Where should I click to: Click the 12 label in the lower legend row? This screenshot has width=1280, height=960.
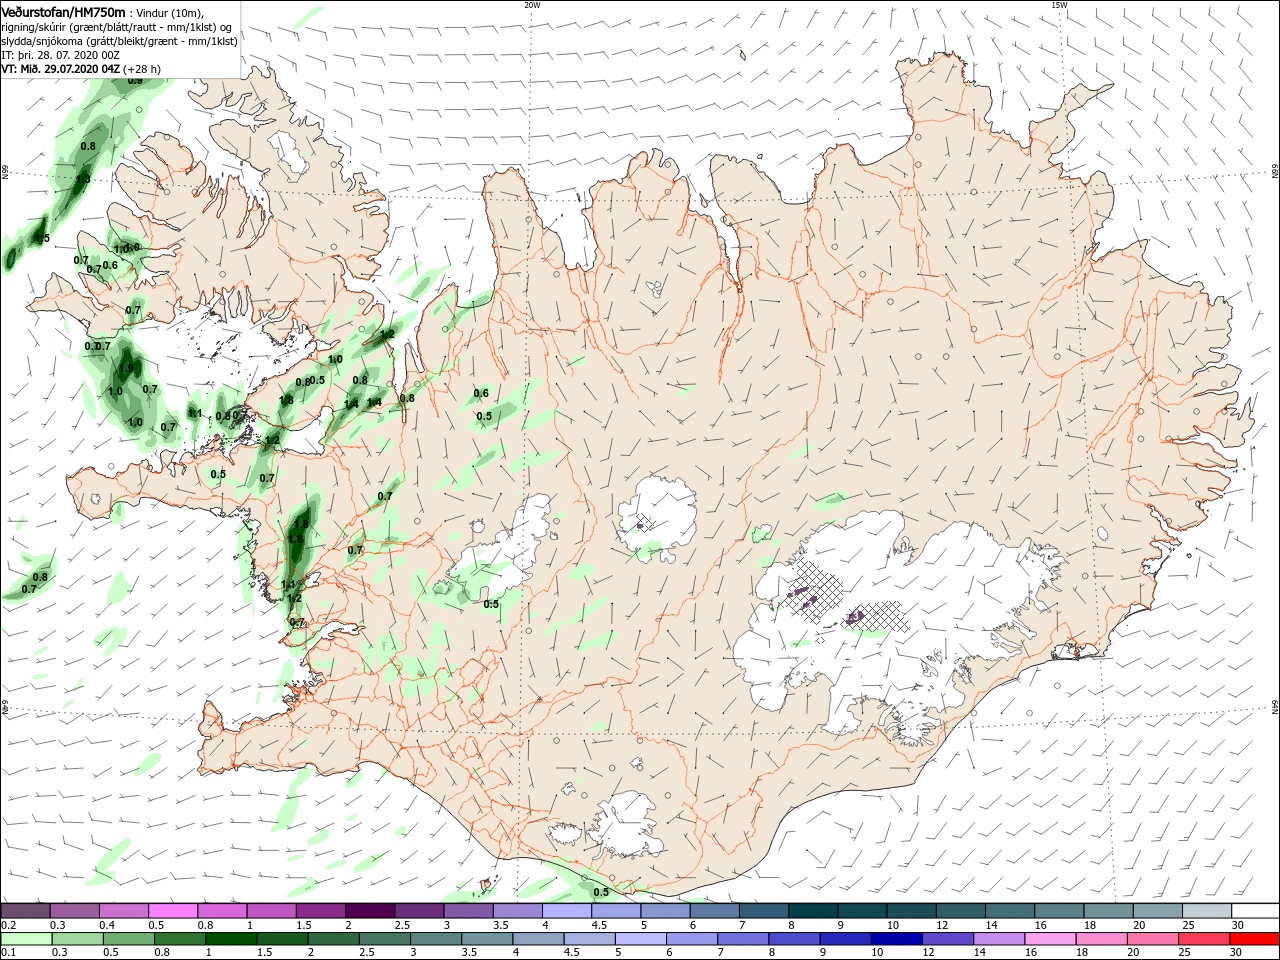[929, 954]
